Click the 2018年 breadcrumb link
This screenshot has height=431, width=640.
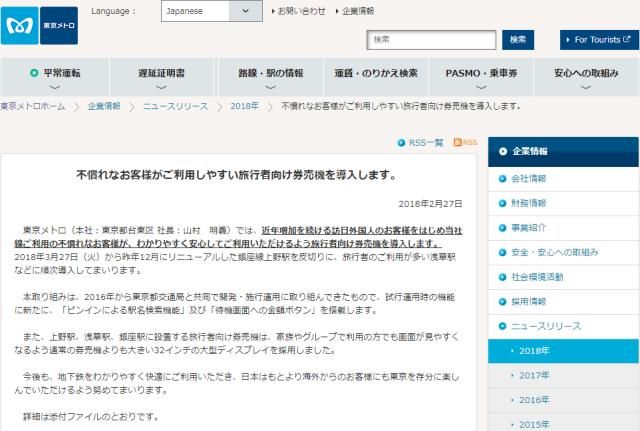click(244, 107)
